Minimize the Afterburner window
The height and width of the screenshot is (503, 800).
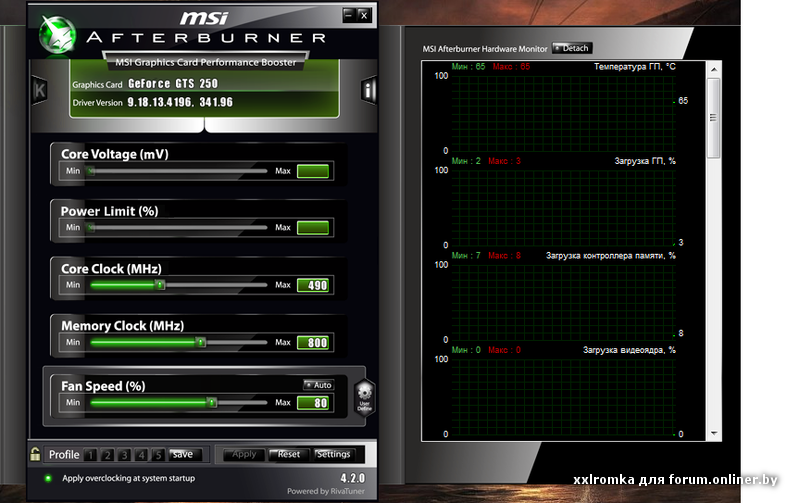(348, 15)
